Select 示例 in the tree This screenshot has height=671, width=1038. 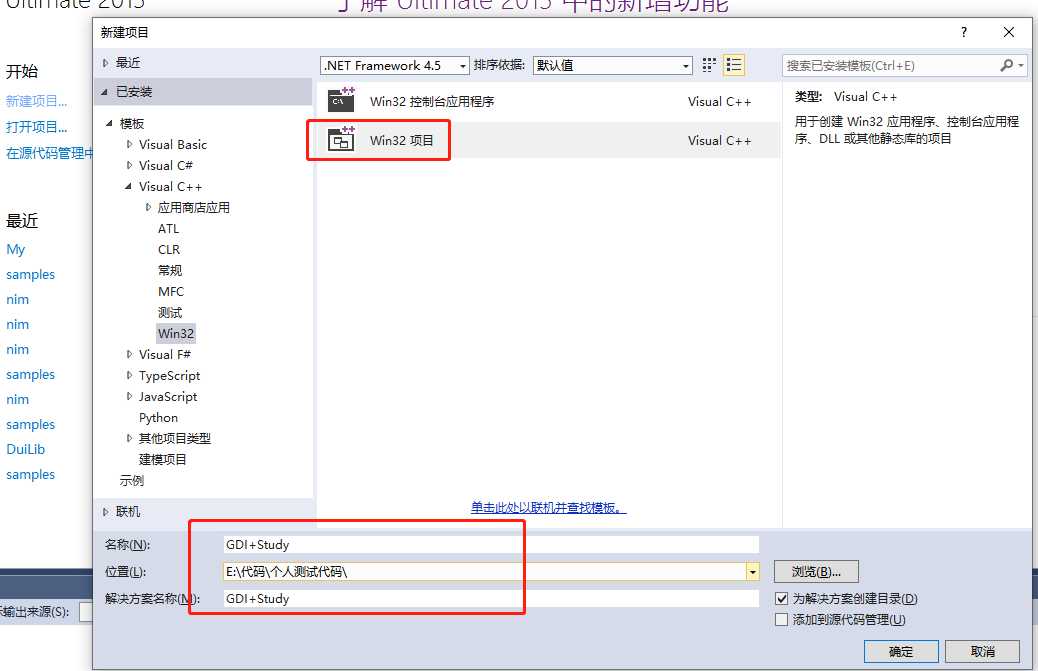(x=131, y=480)
